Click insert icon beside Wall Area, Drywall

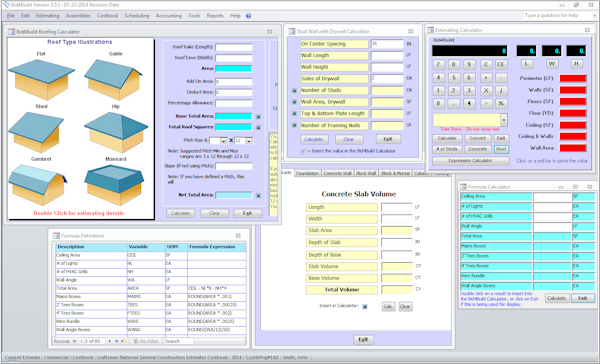(294, 102)
